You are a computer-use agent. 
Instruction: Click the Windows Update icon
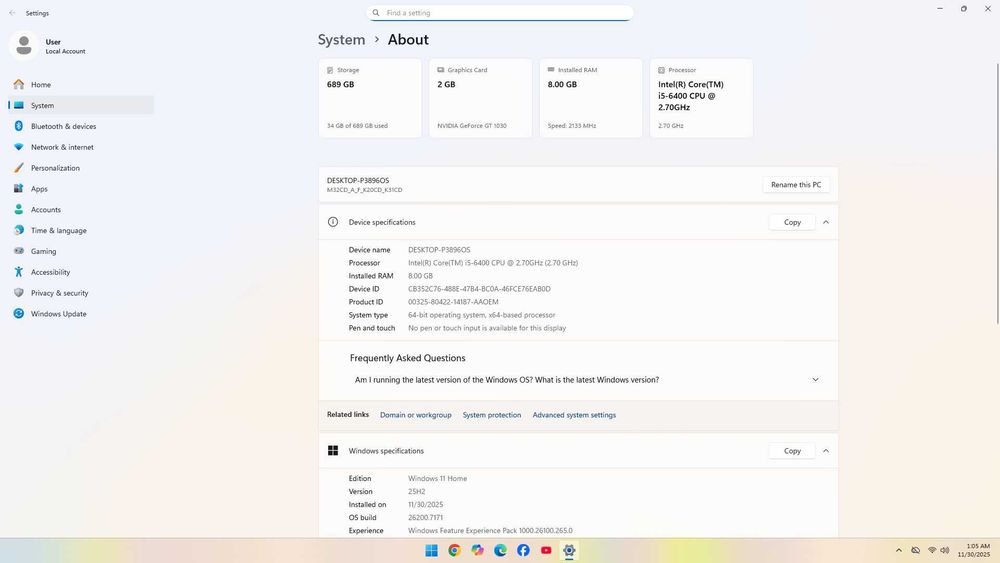click(x=18, y=314)
